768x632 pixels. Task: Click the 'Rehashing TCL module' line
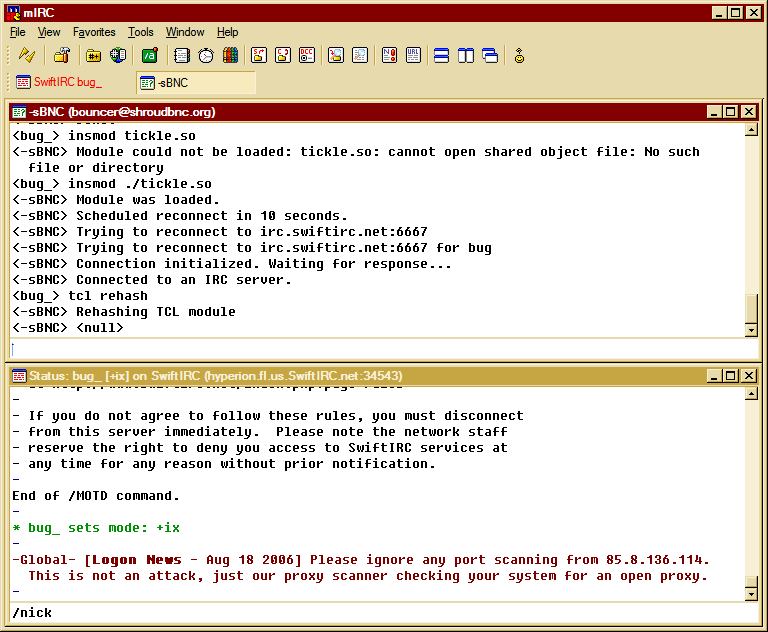(124, 312)
